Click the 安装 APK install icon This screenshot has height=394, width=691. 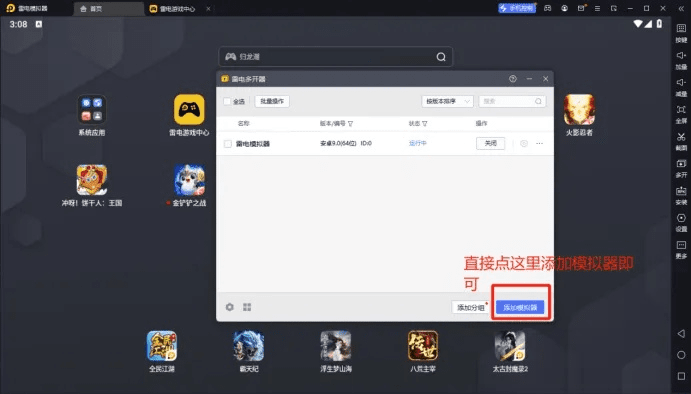pos(681,191)
